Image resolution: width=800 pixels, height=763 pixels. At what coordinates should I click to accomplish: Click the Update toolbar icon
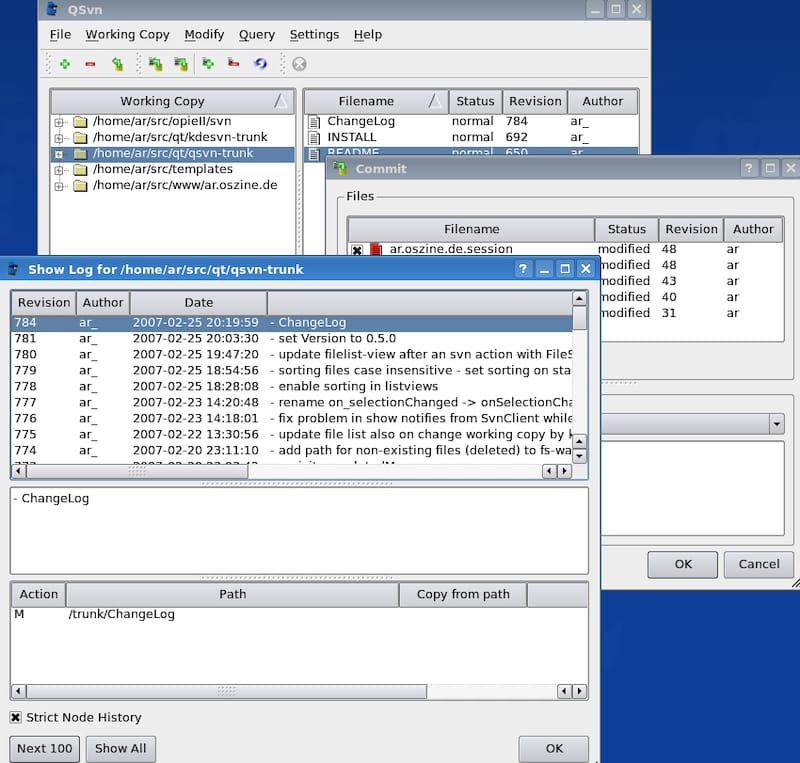coord(155,64)
